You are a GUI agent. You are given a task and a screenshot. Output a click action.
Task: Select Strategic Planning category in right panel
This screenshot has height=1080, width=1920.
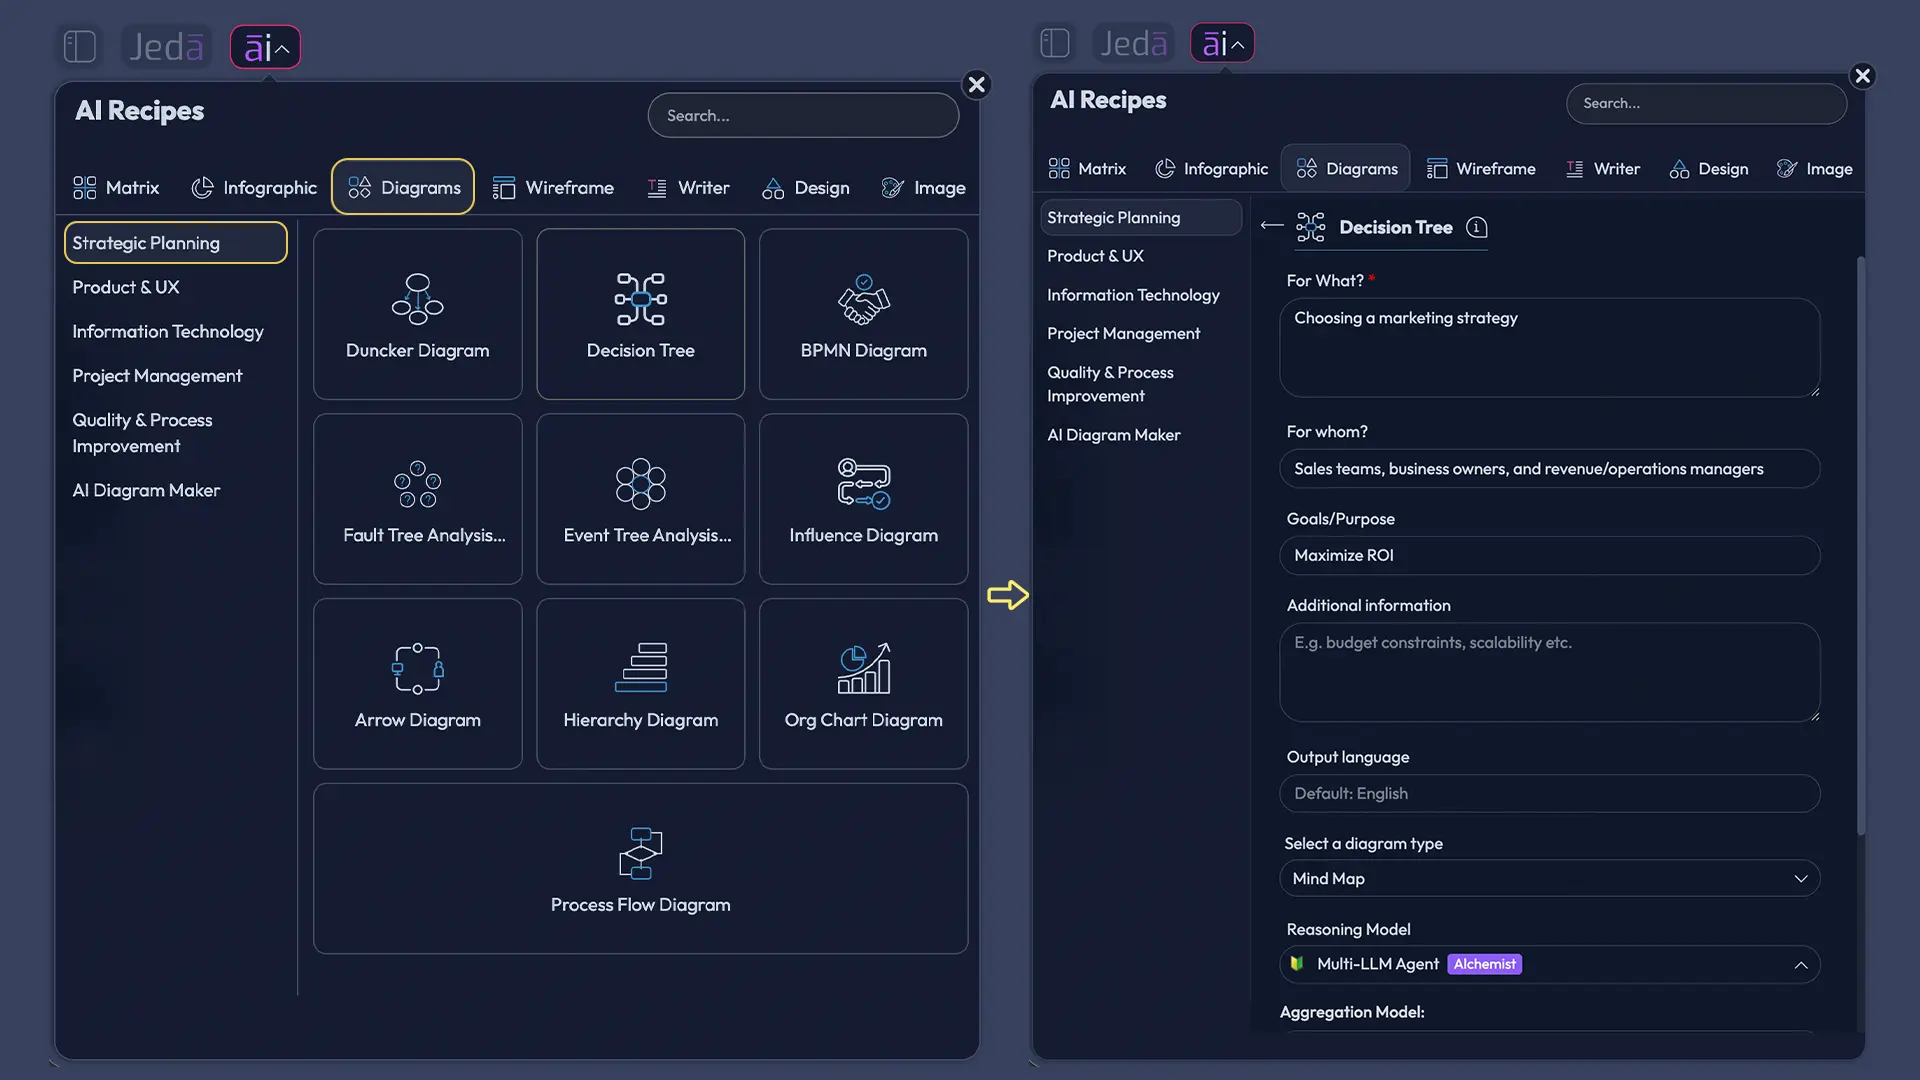pyautogui.click(x=1141, y=217)
